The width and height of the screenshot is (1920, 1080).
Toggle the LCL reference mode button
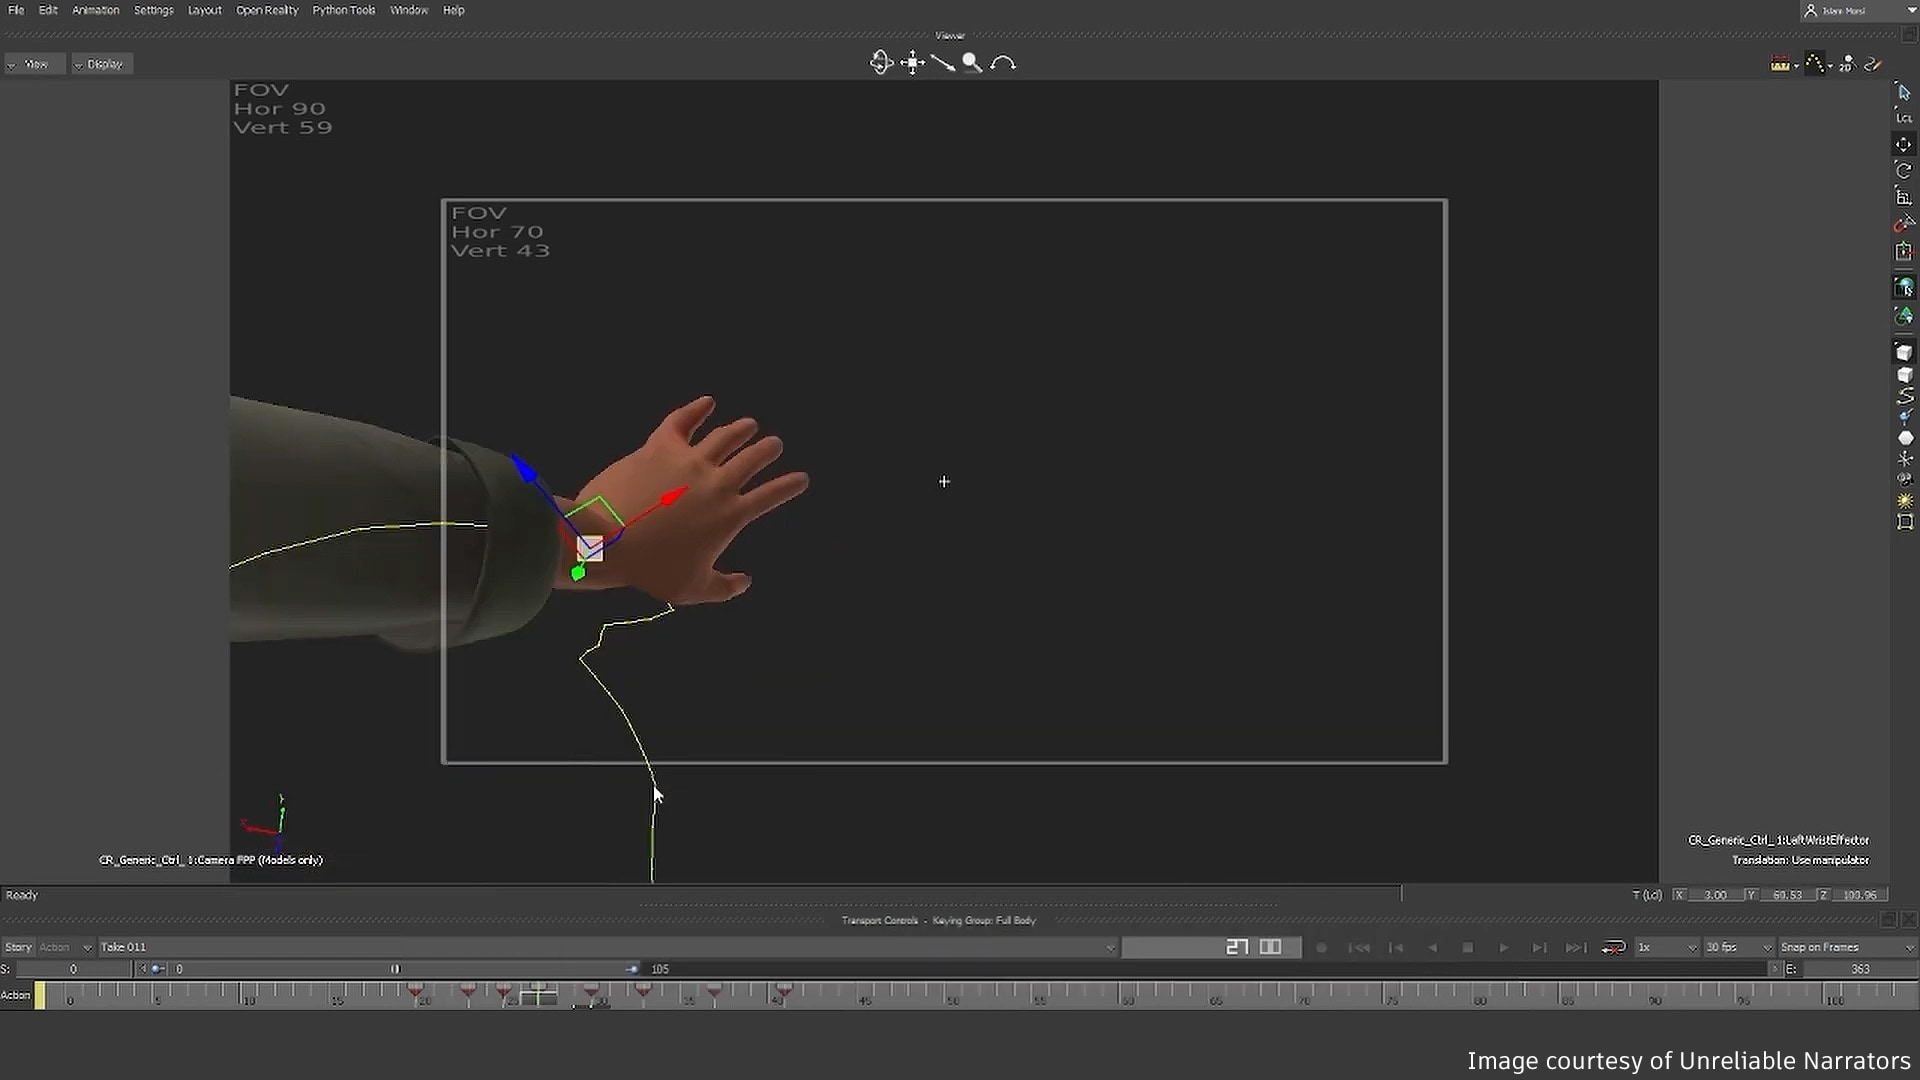pyautogui.click(x=1904, y=118)
